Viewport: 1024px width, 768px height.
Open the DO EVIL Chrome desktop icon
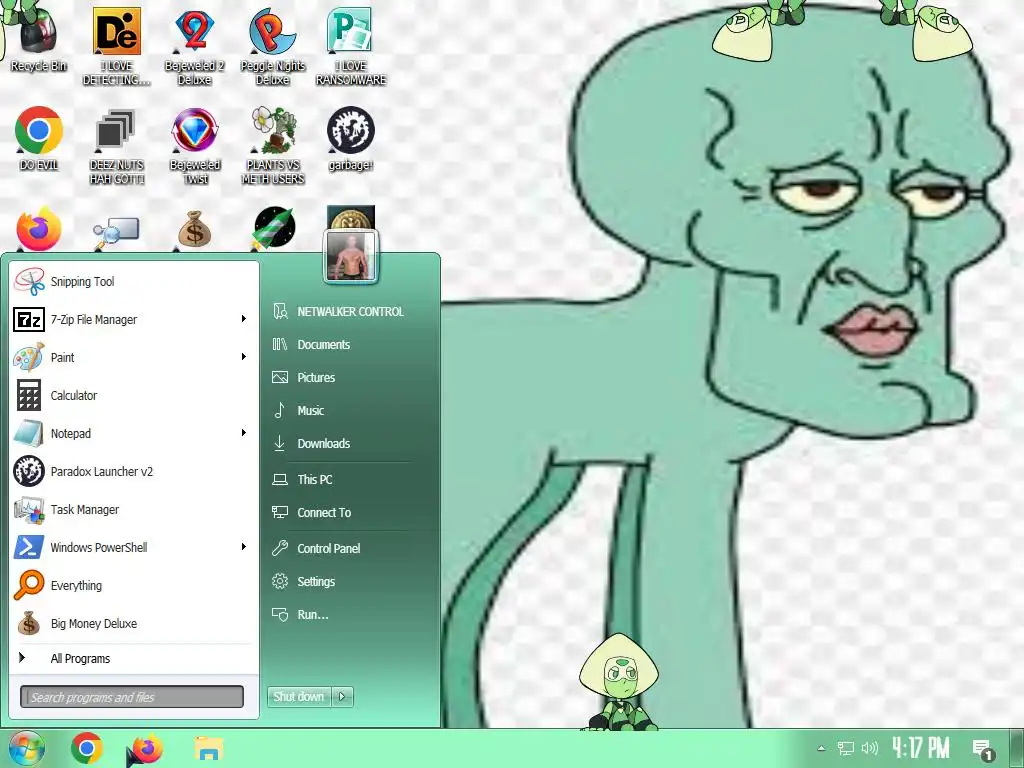tap(39, 138)
